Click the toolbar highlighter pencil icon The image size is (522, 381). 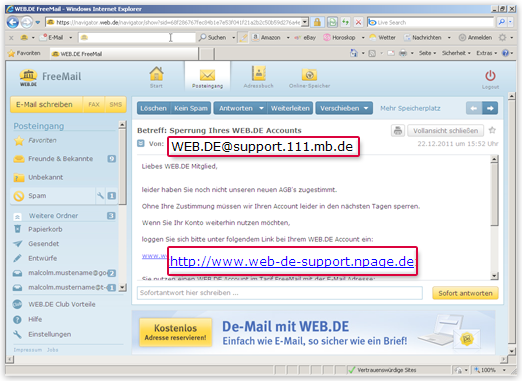244,38
